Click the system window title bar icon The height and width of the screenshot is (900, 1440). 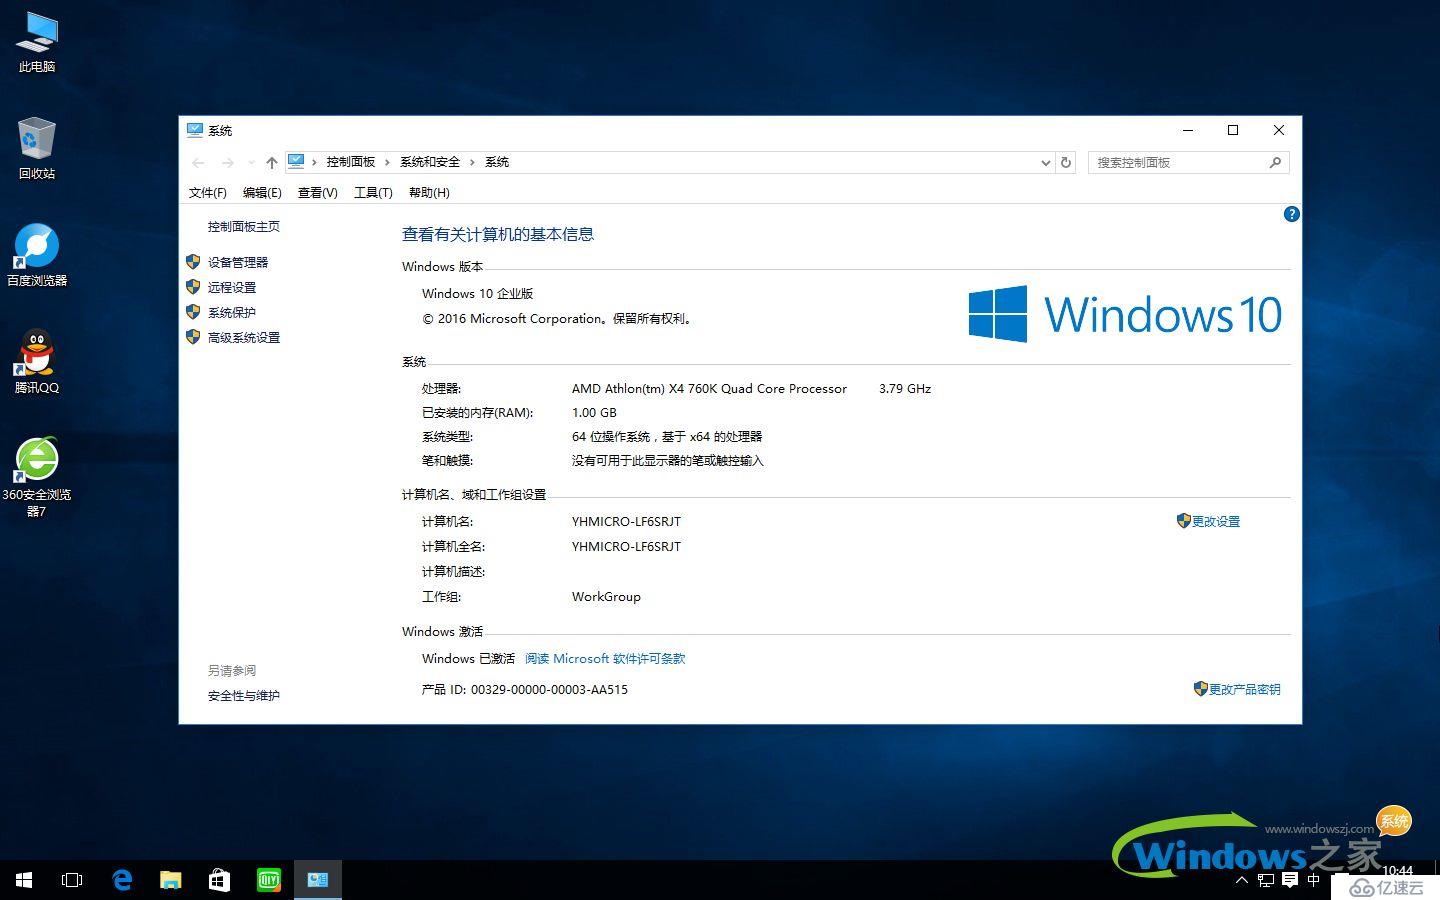point(195,130)
